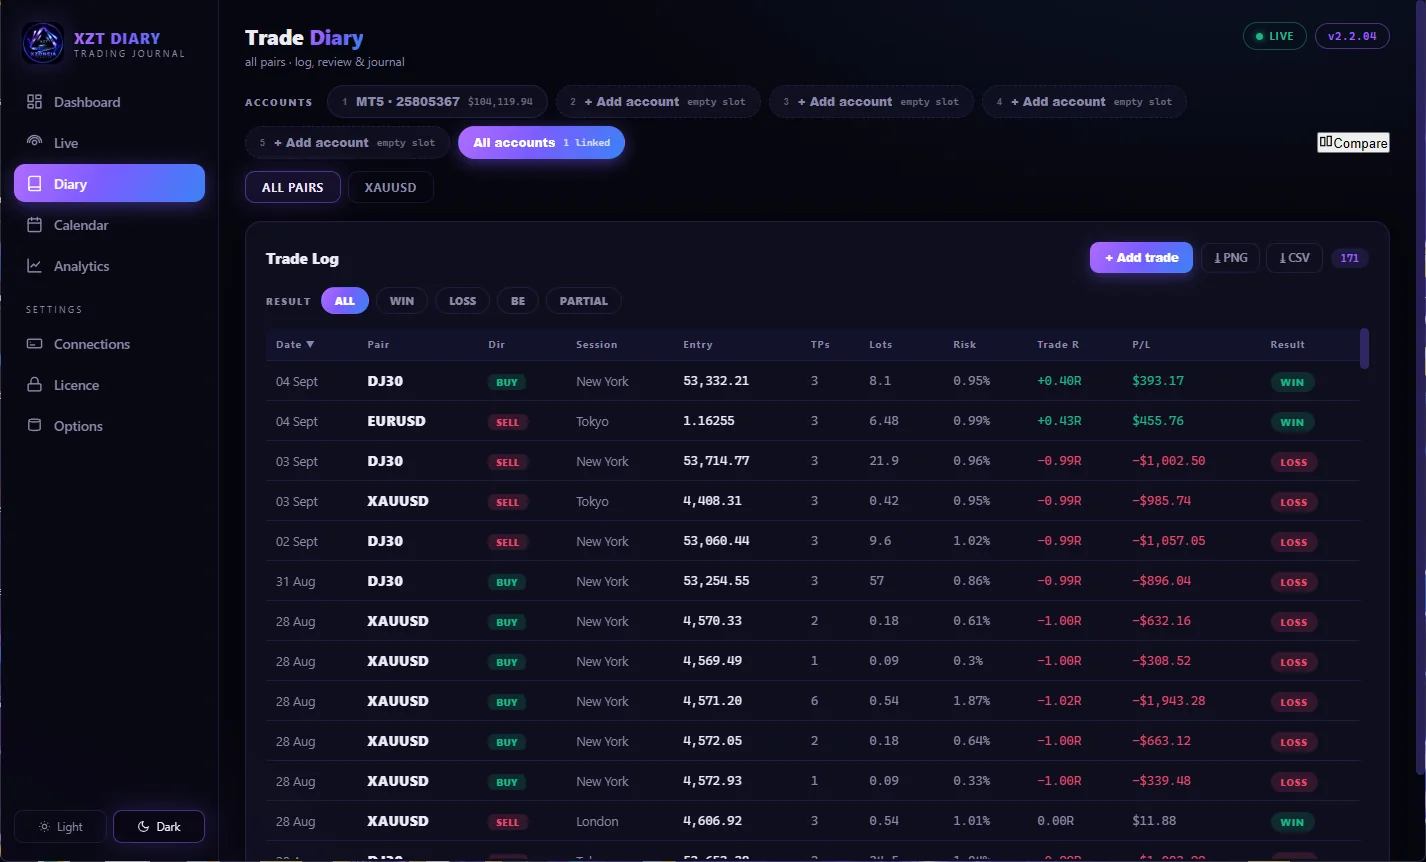This screenshot has width=1426, height=862.
Task: Click the Compare button
Action: coord(1353,143)
